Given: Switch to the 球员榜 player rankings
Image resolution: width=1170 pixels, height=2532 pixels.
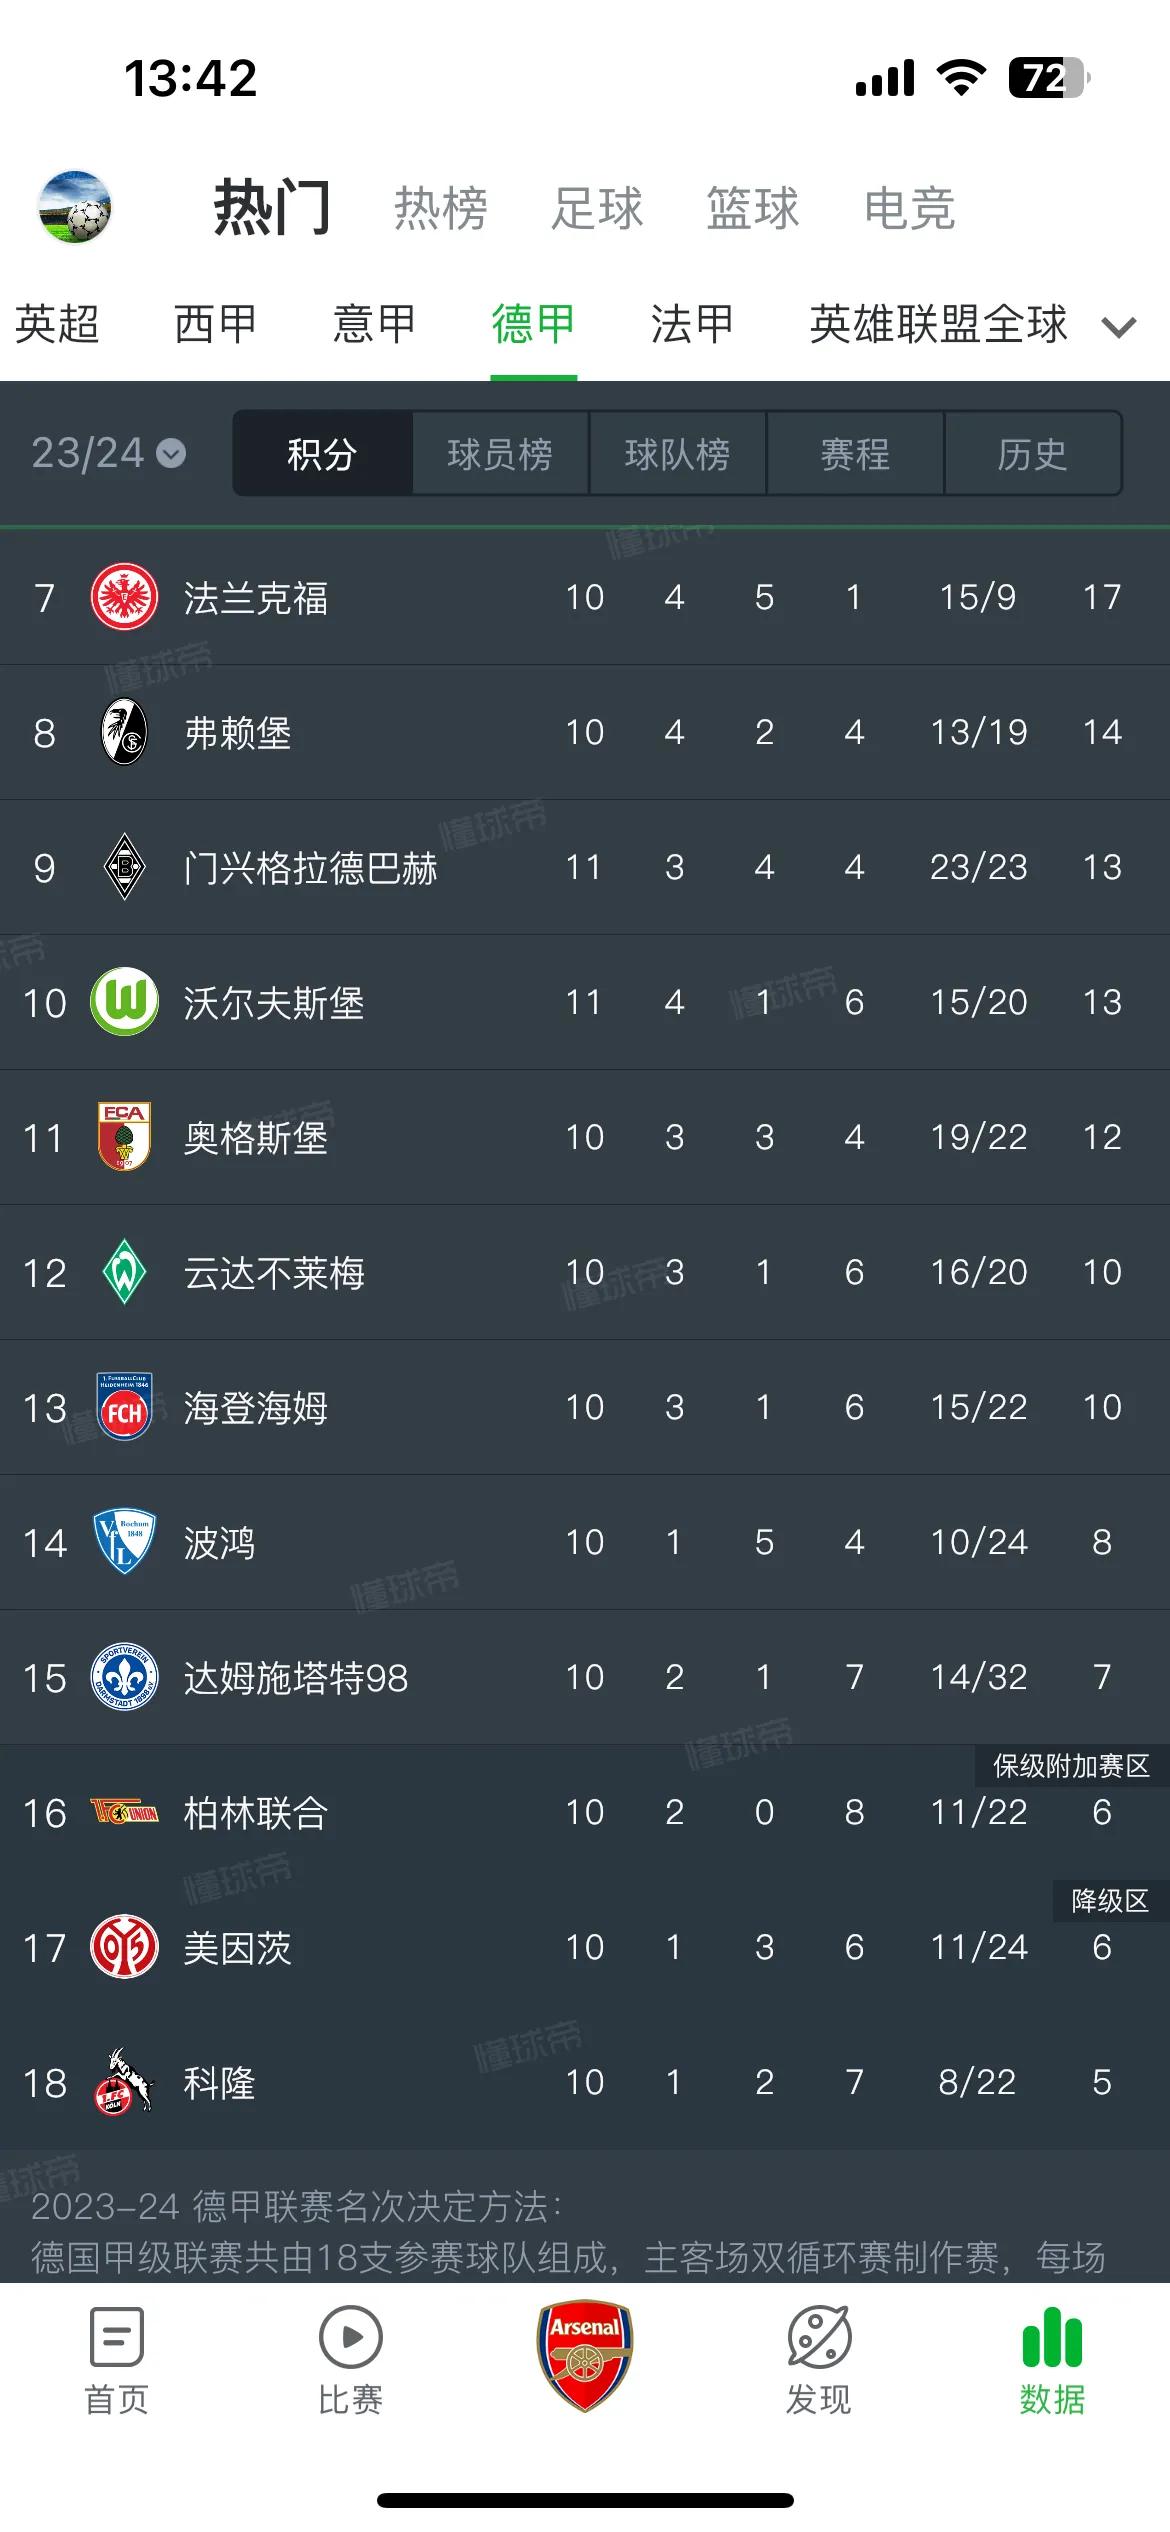Looking at the screenshot, I should 500,455.
